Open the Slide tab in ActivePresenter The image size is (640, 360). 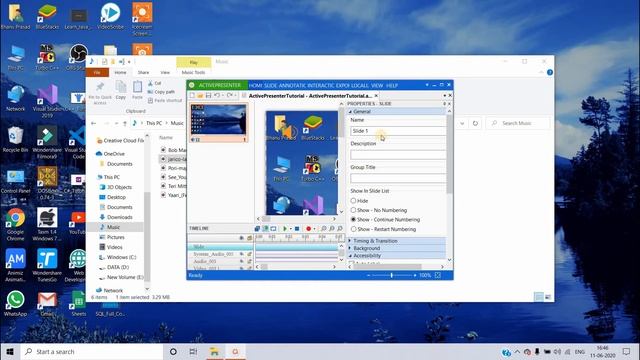pyautogui.click(x=270, y=86)
